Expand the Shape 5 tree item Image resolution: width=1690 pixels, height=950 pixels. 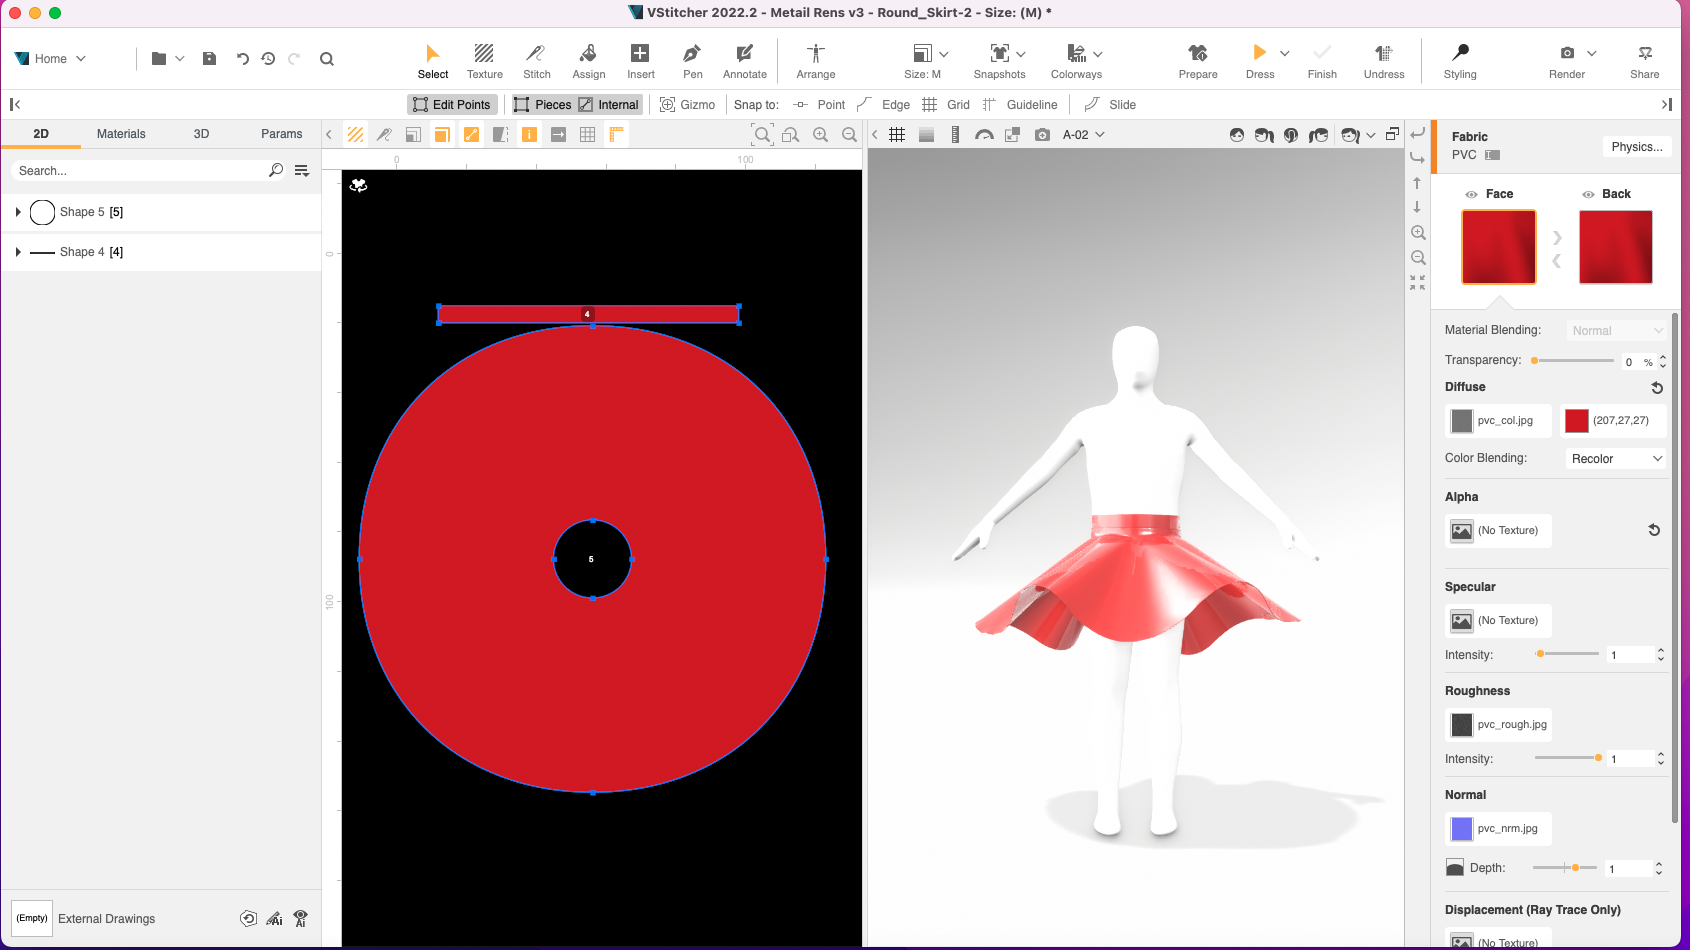[x=18, y=211]
